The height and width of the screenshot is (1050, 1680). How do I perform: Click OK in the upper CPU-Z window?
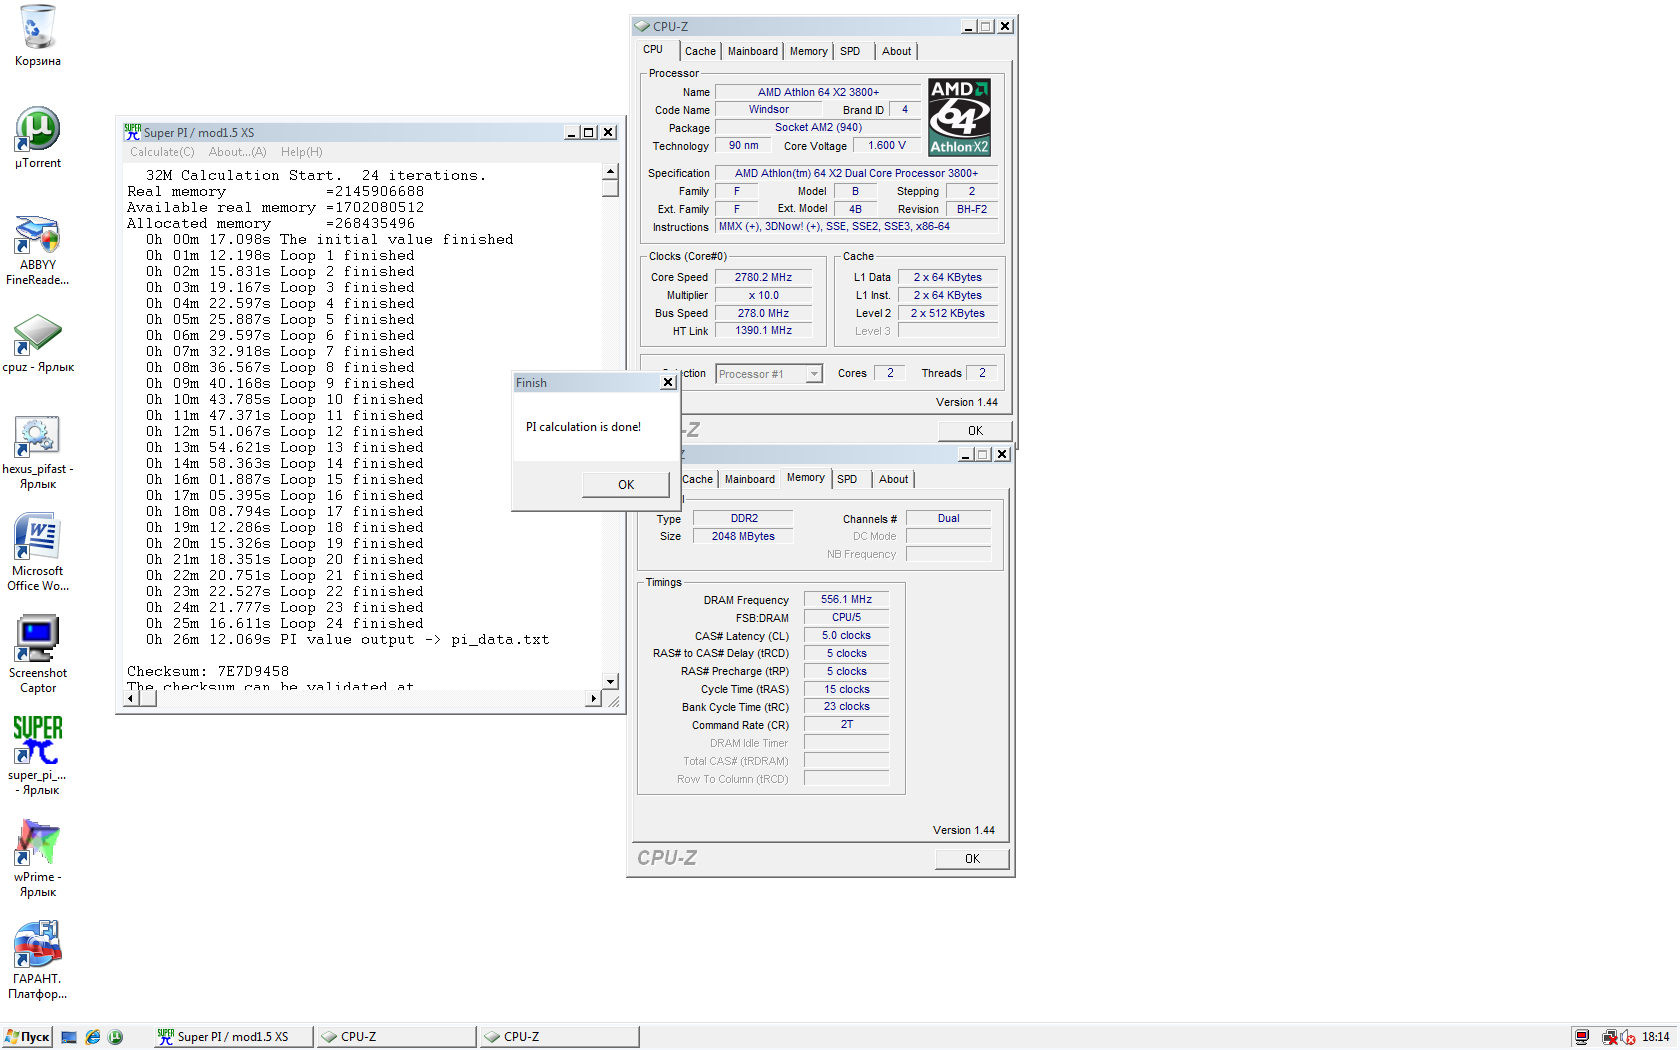click(975, 431)
